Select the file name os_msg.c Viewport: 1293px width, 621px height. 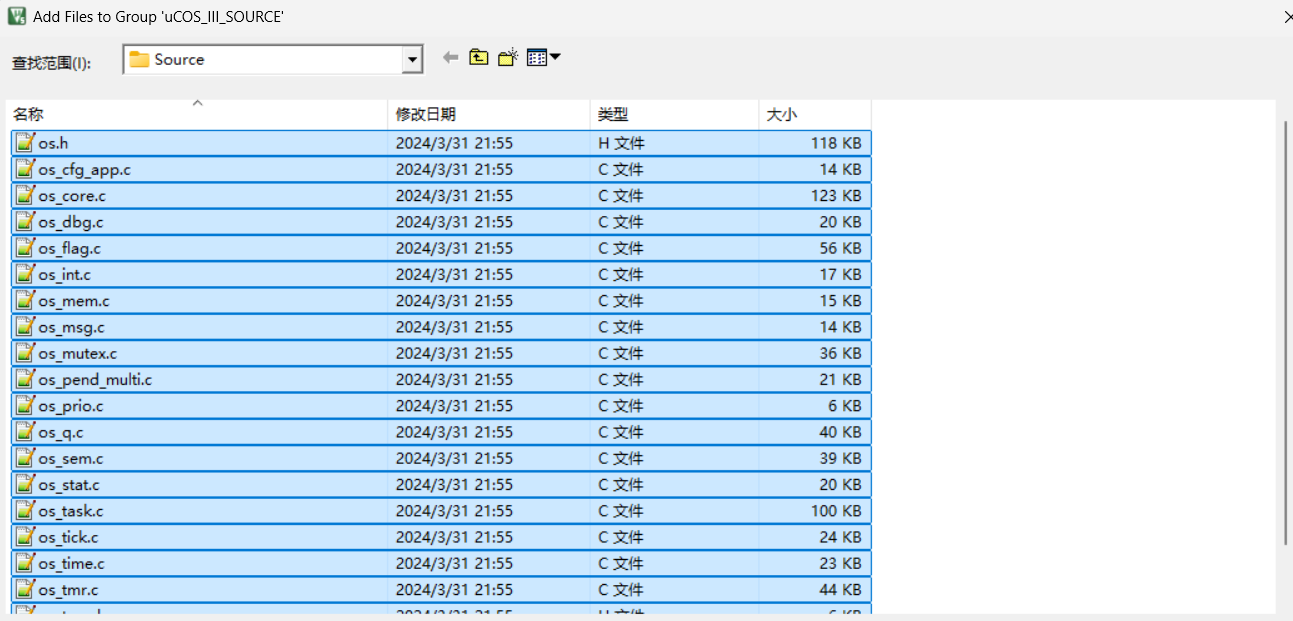pos(71,327)
